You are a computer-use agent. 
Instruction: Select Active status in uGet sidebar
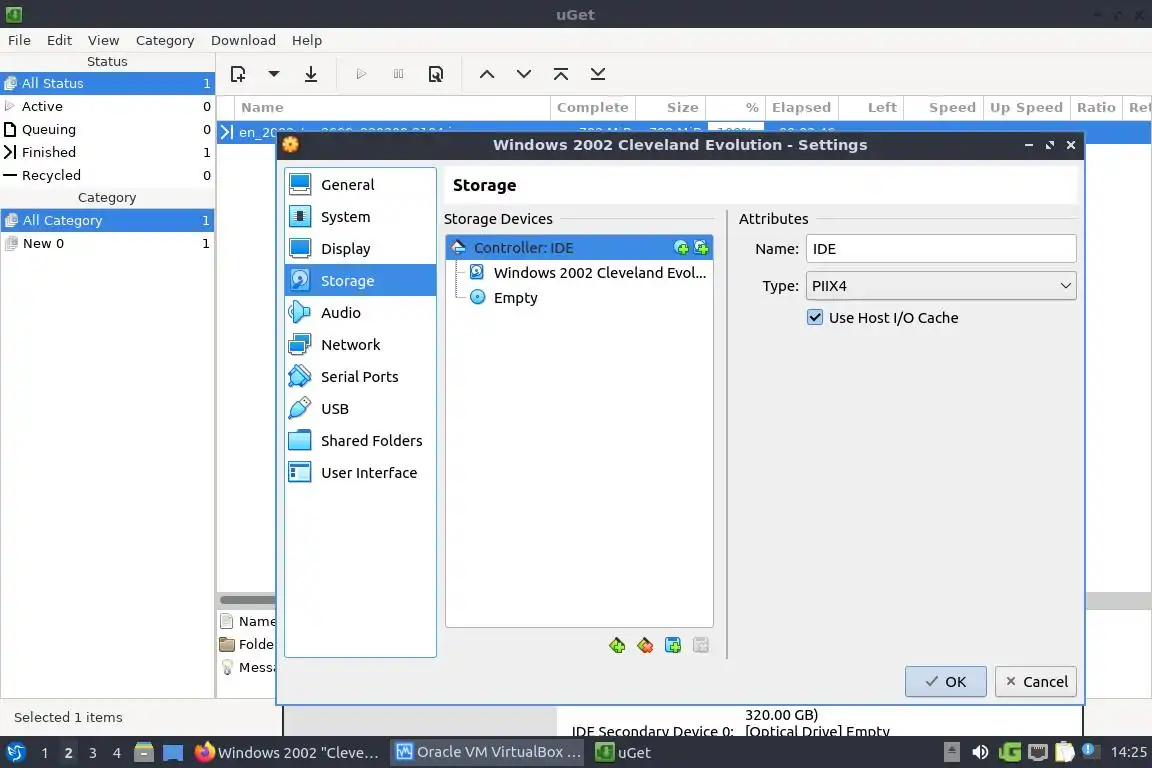107,106
